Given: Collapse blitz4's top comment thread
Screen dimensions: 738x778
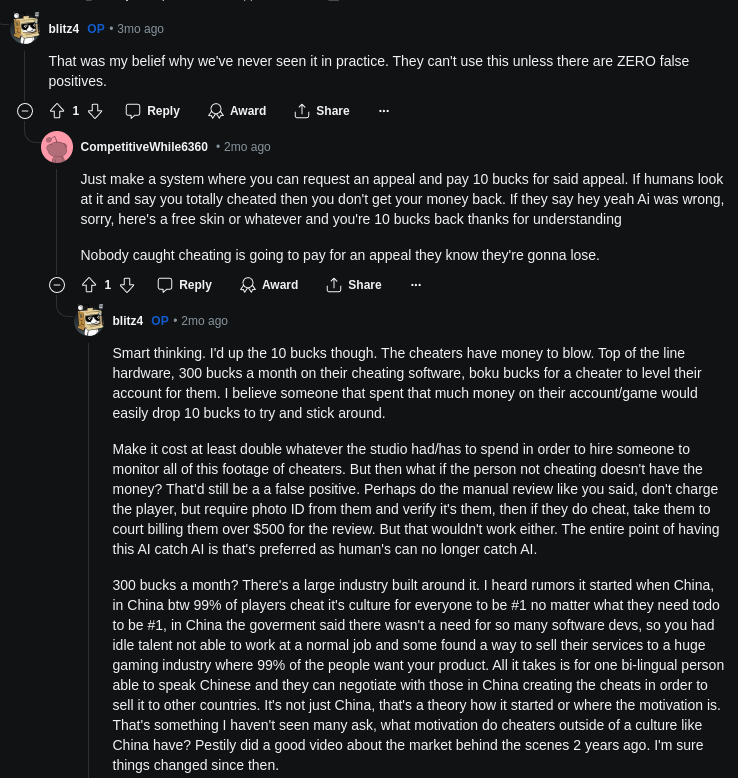Looking at the screenshot, I should point(25,111).
